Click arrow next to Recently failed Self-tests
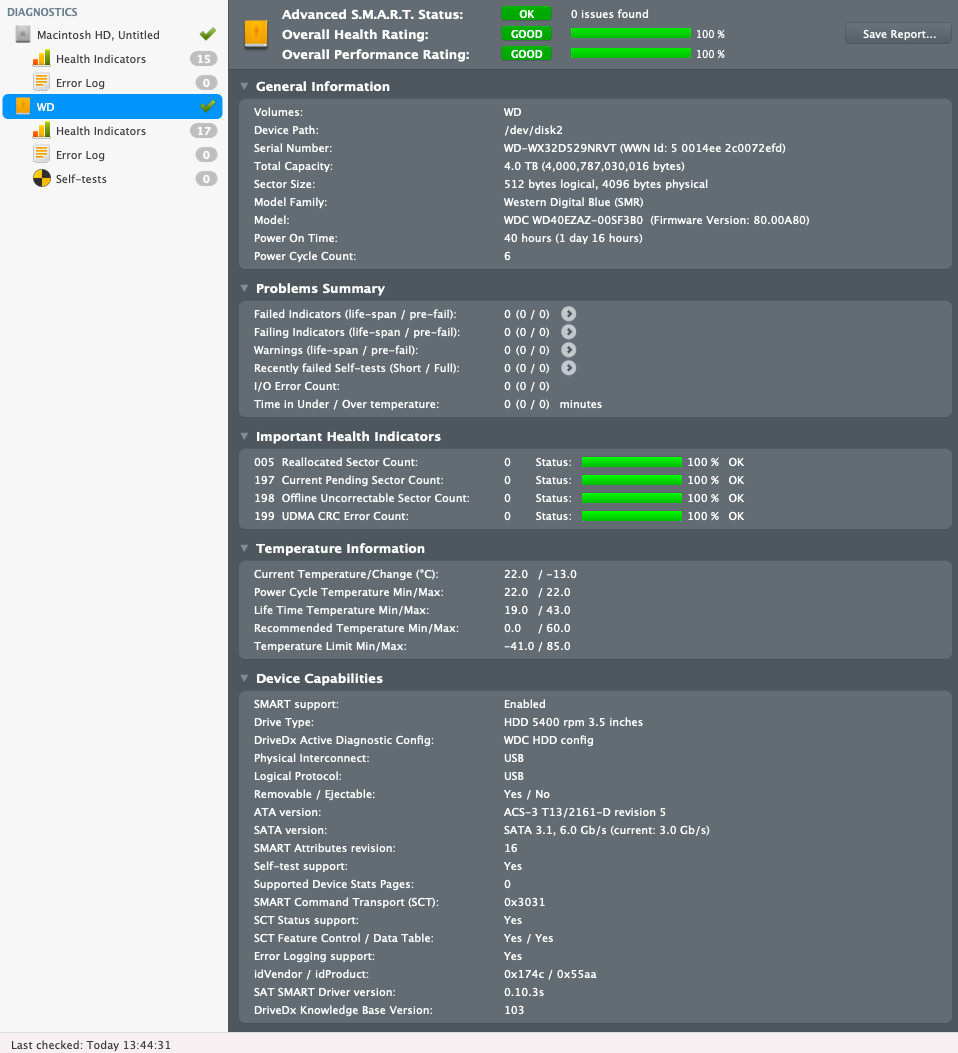Viewport: 958px width, 1053px height. click(569, 368)
